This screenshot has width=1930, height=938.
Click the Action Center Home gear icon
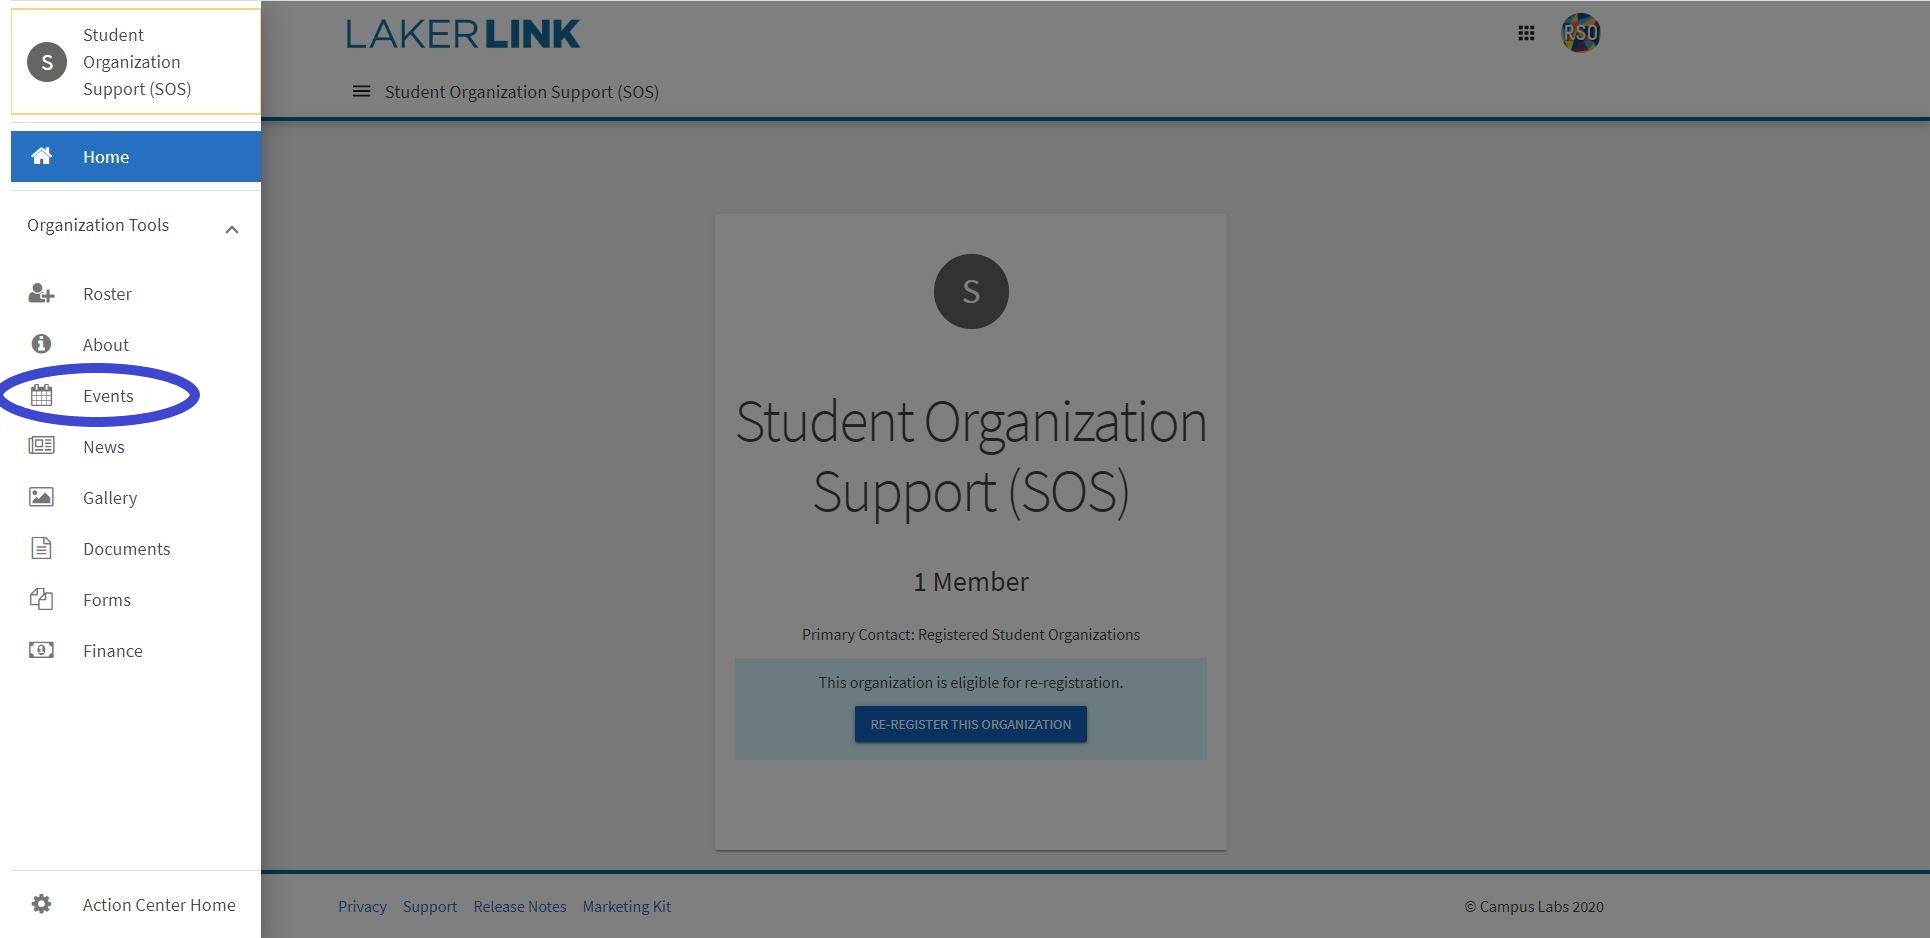(41, 904)
